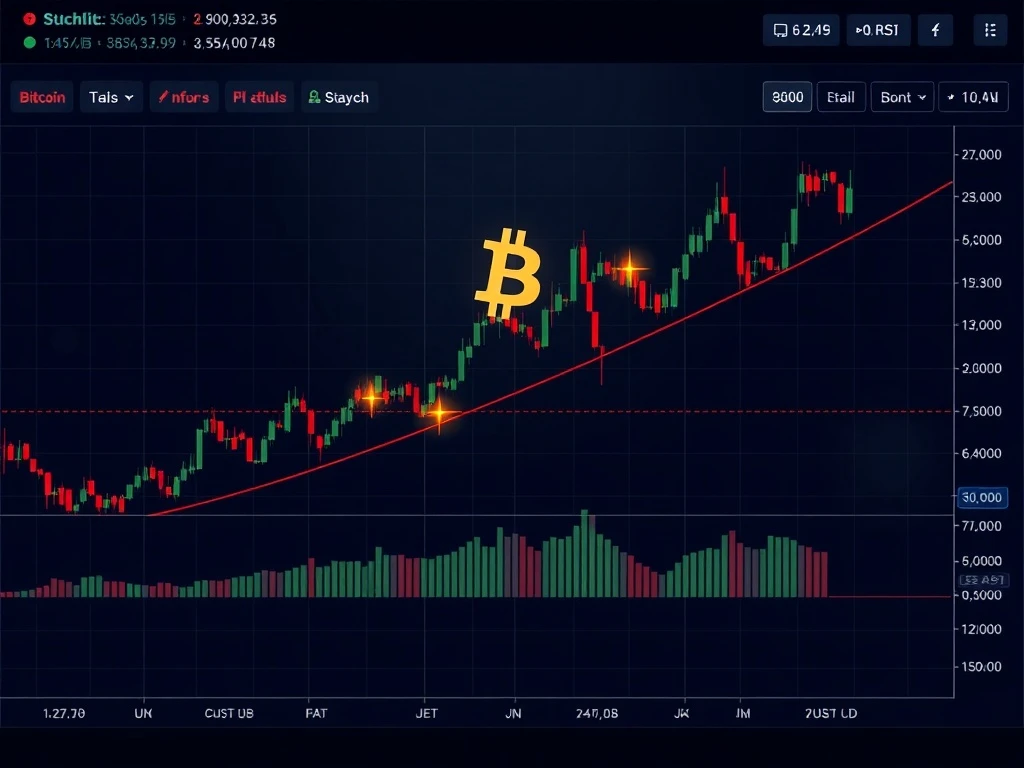Click the nfors button
This screenshot has height=768, width=1024.
[x=184, y=97]
